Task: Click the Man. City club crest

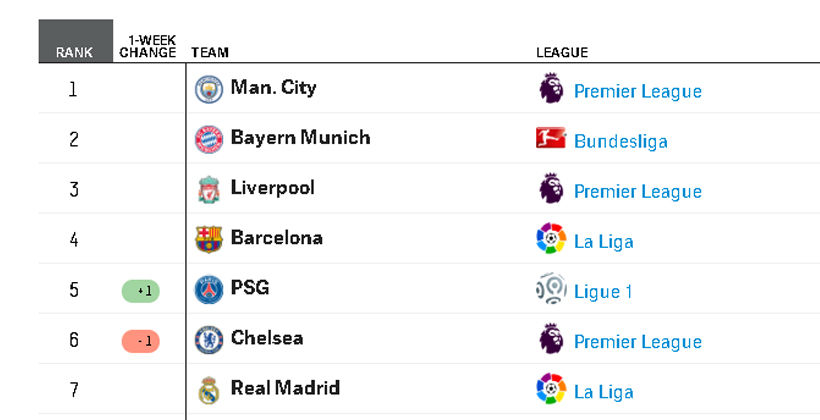Action: coord(209,88)
